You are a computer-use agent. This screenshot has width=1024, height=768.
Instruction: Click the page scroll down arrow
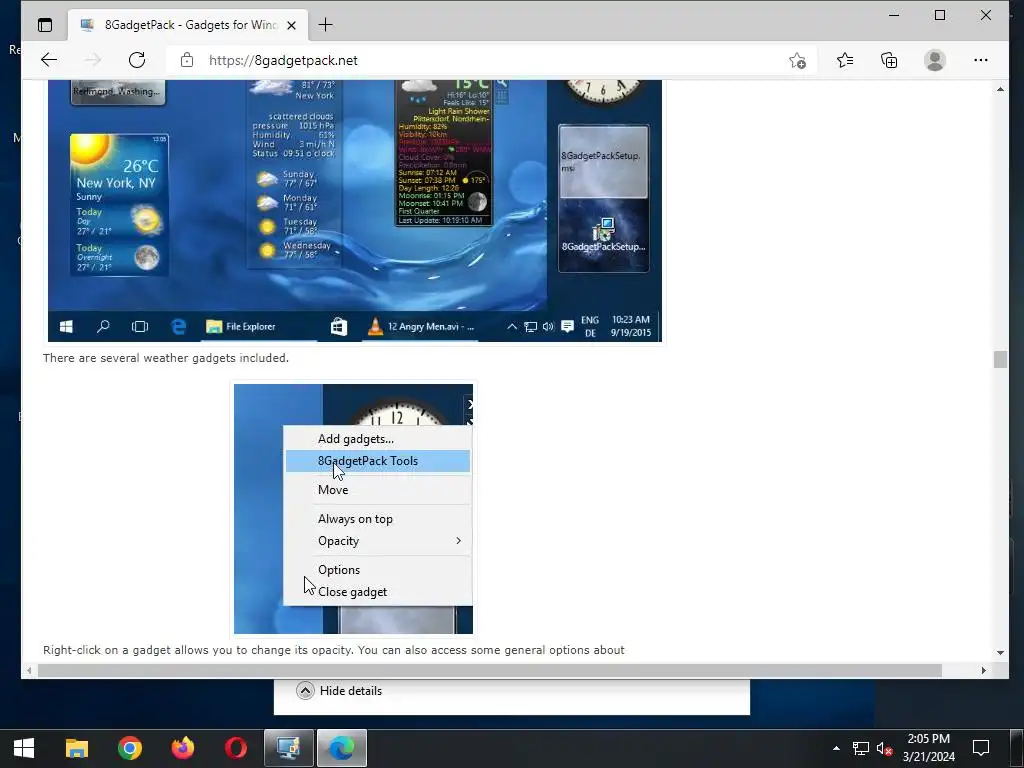click(1000, 652)
